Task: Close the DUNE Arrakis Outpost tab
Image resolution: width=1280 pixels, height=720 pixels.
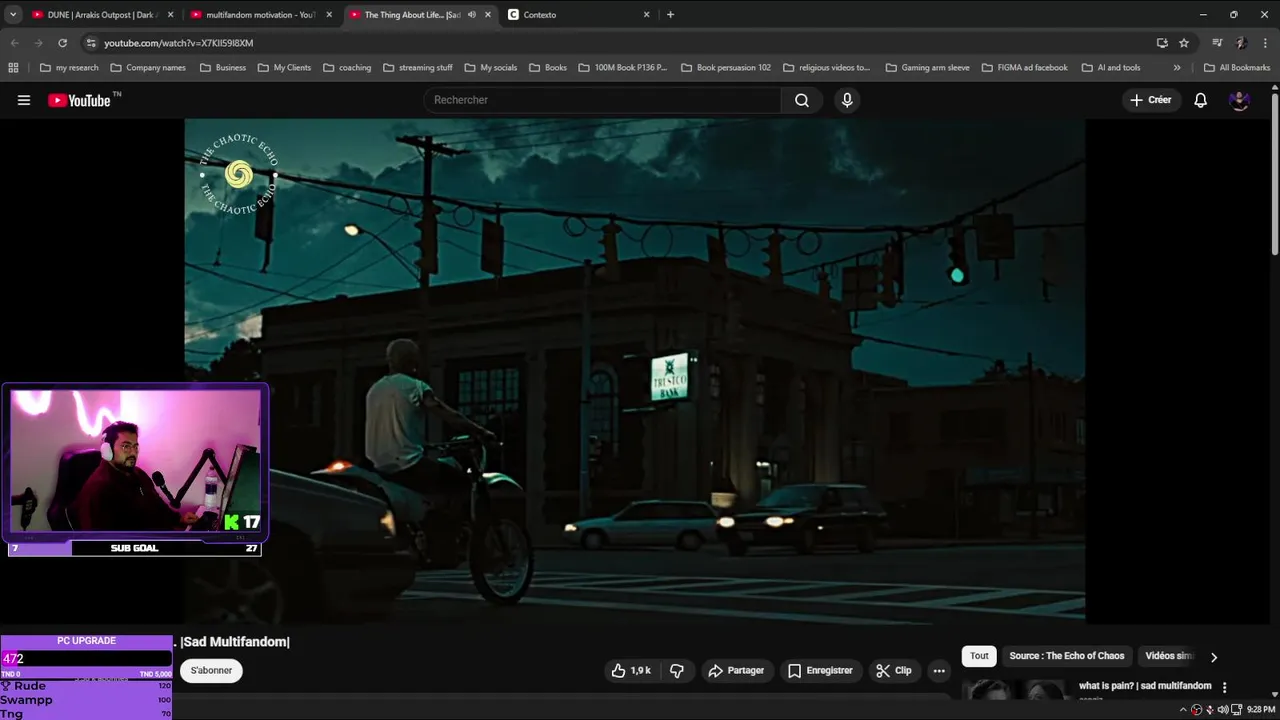Action: pyautogui.click(x=170, y=15)
